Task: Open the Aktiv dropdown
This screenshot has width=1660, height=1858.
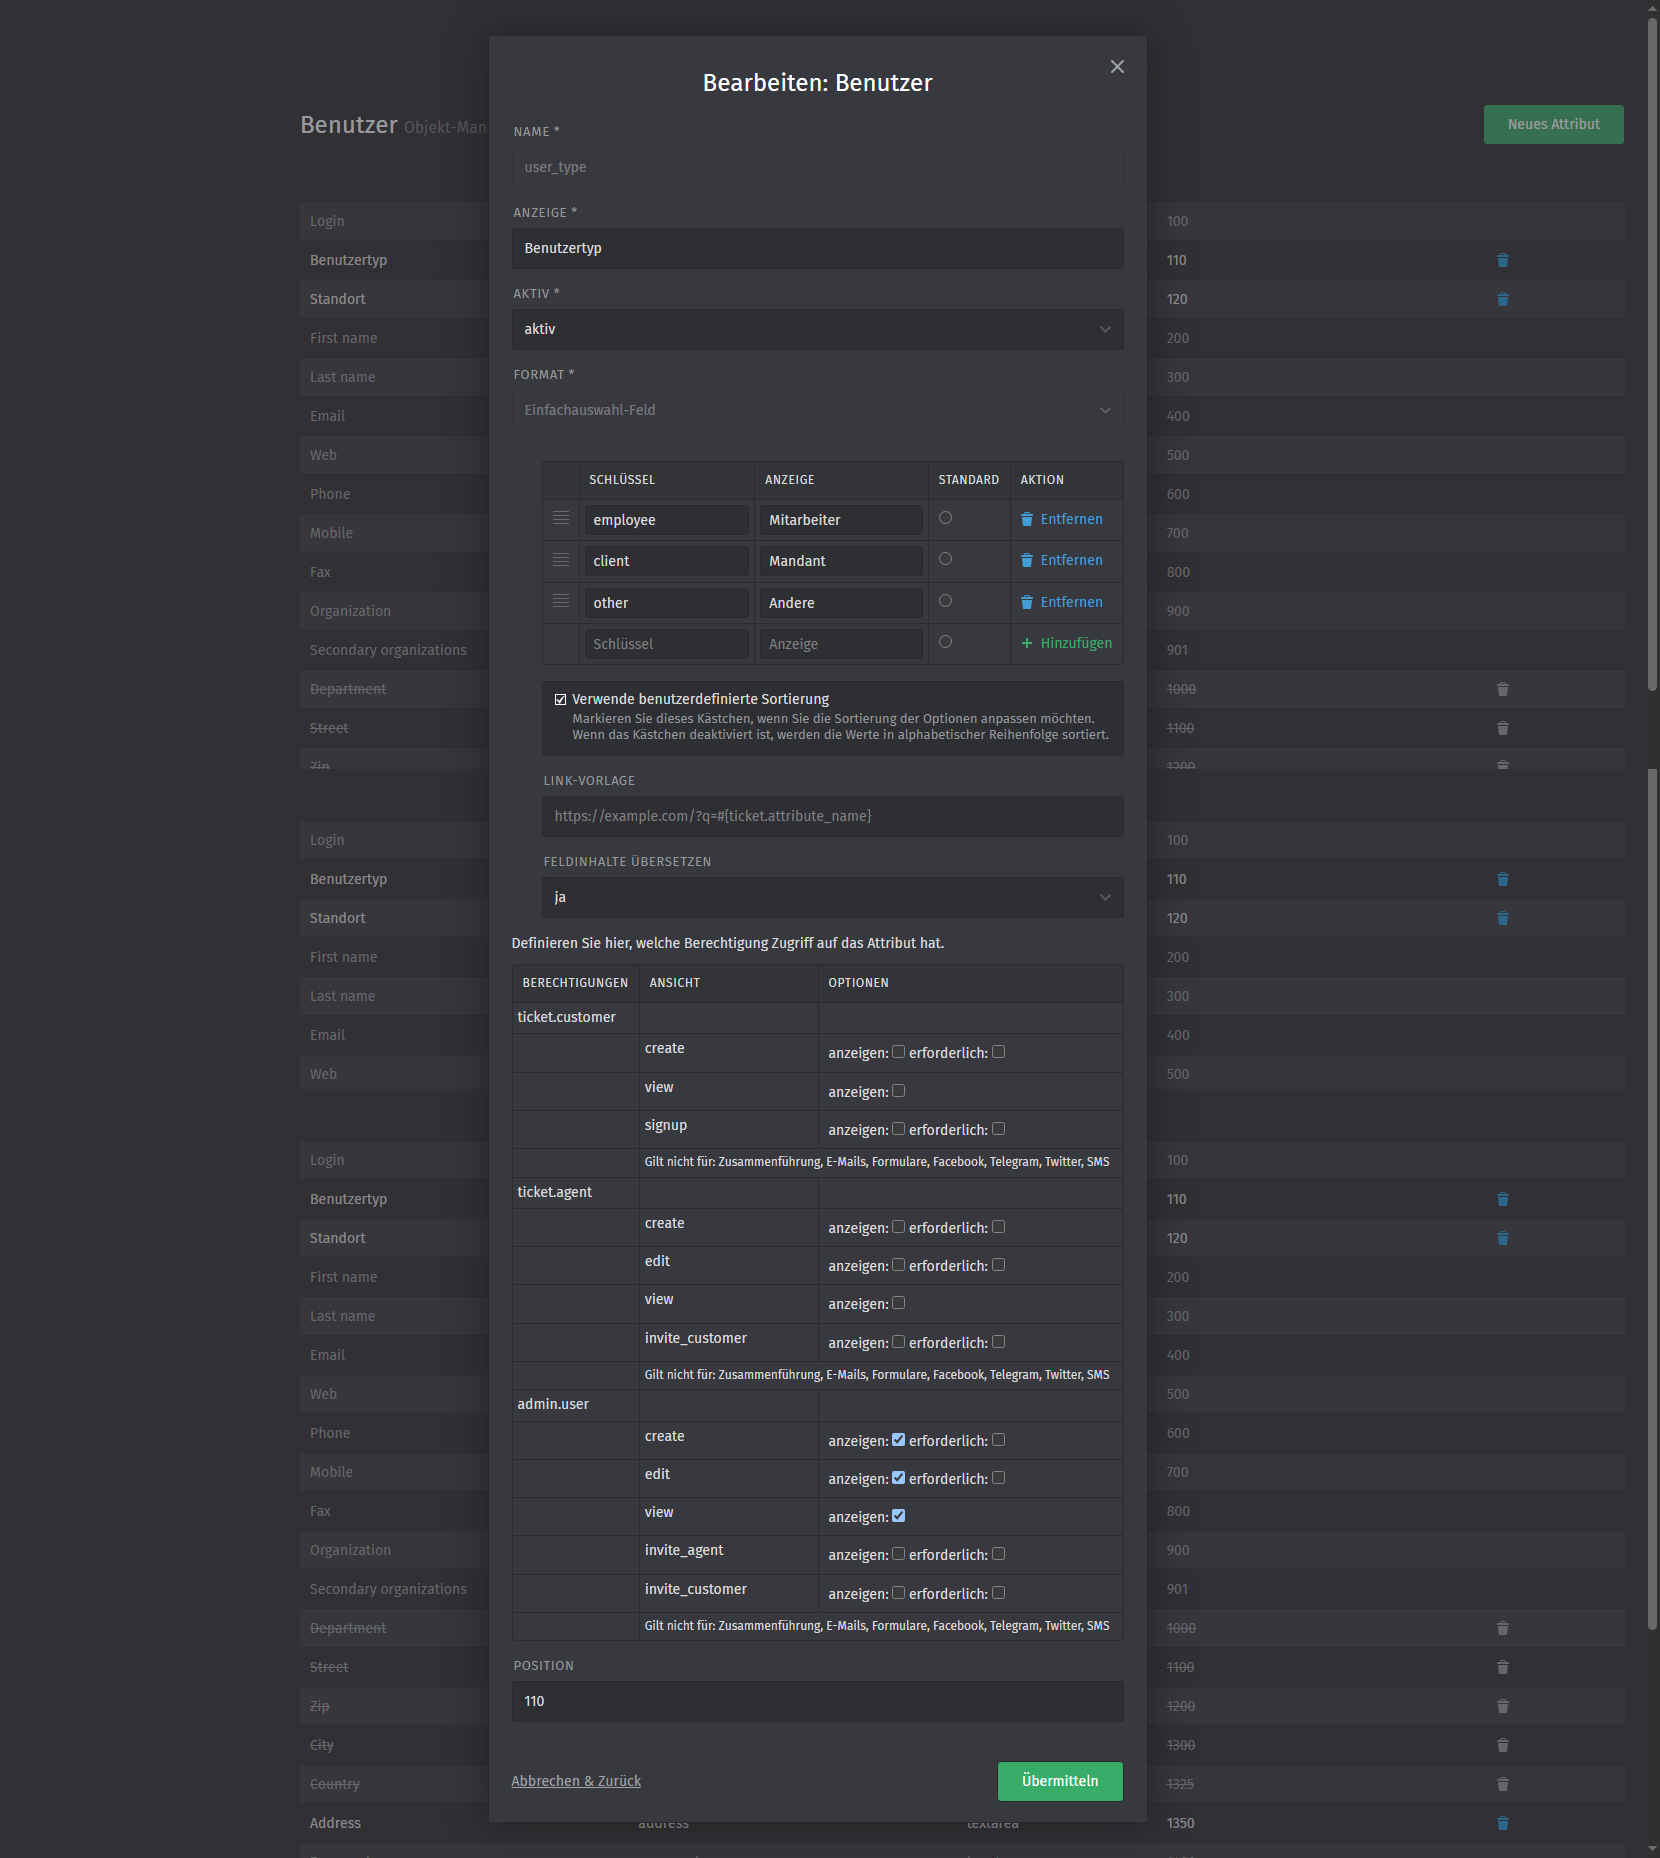Action: [817, 329]
